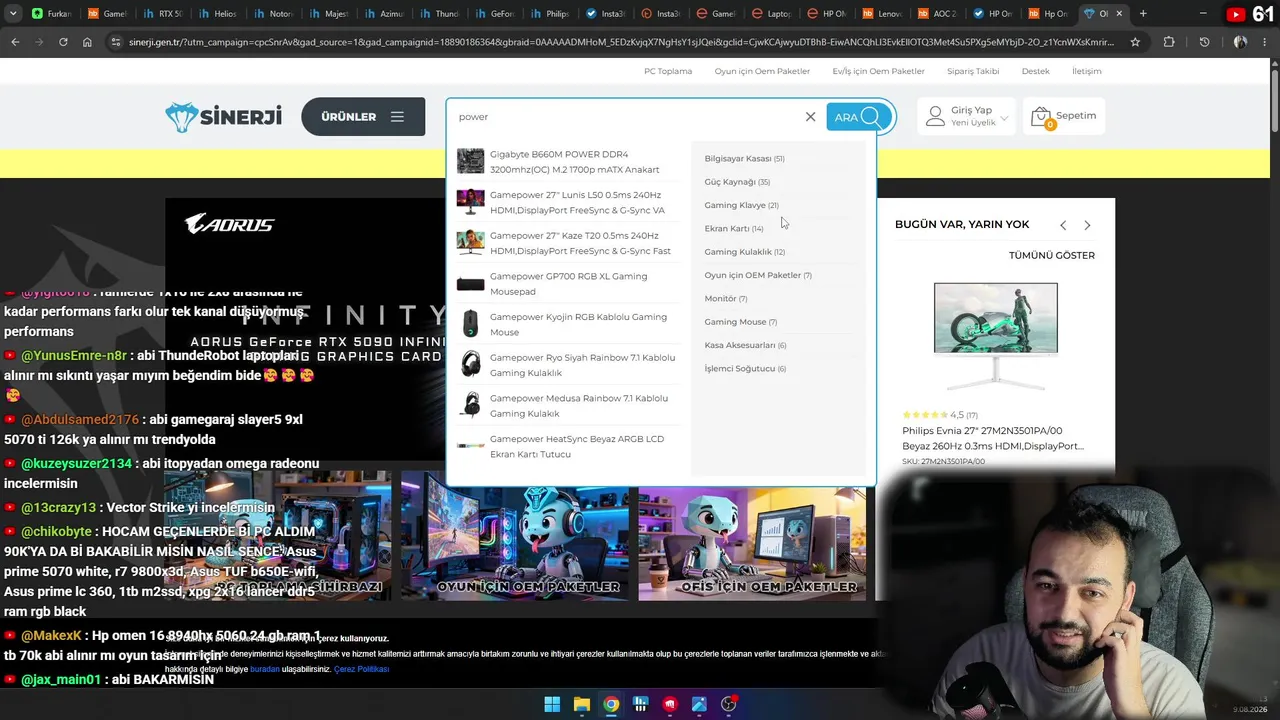Select the Güç Kaynağı (35) category
Viewport: 1280px width, 720px height.
(x=737, y=182)
